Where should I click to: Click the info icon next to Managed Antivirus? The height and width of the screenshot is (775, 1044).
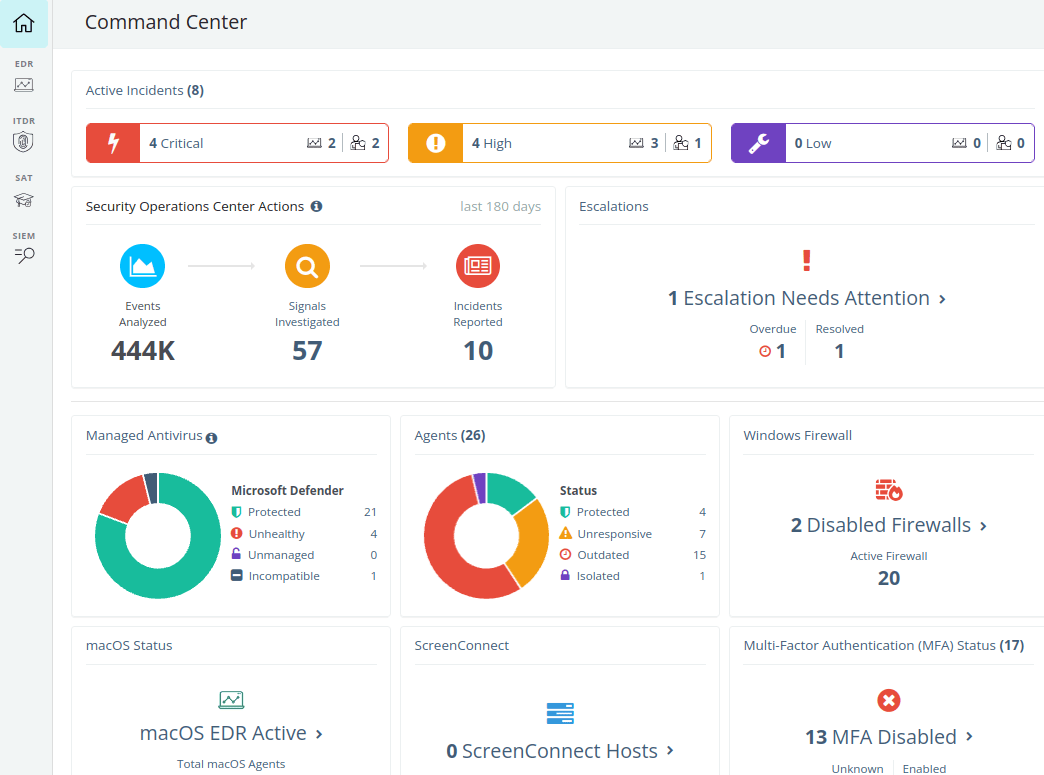(211, 437)
